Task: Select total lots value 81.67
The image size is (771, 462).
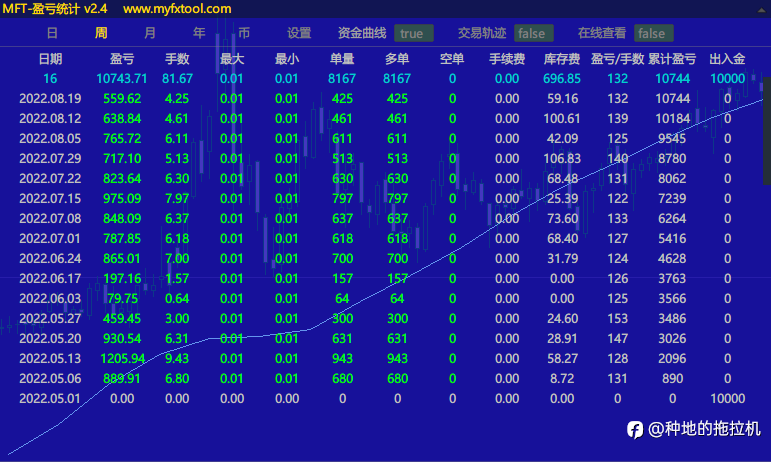Action: point(178,79)
